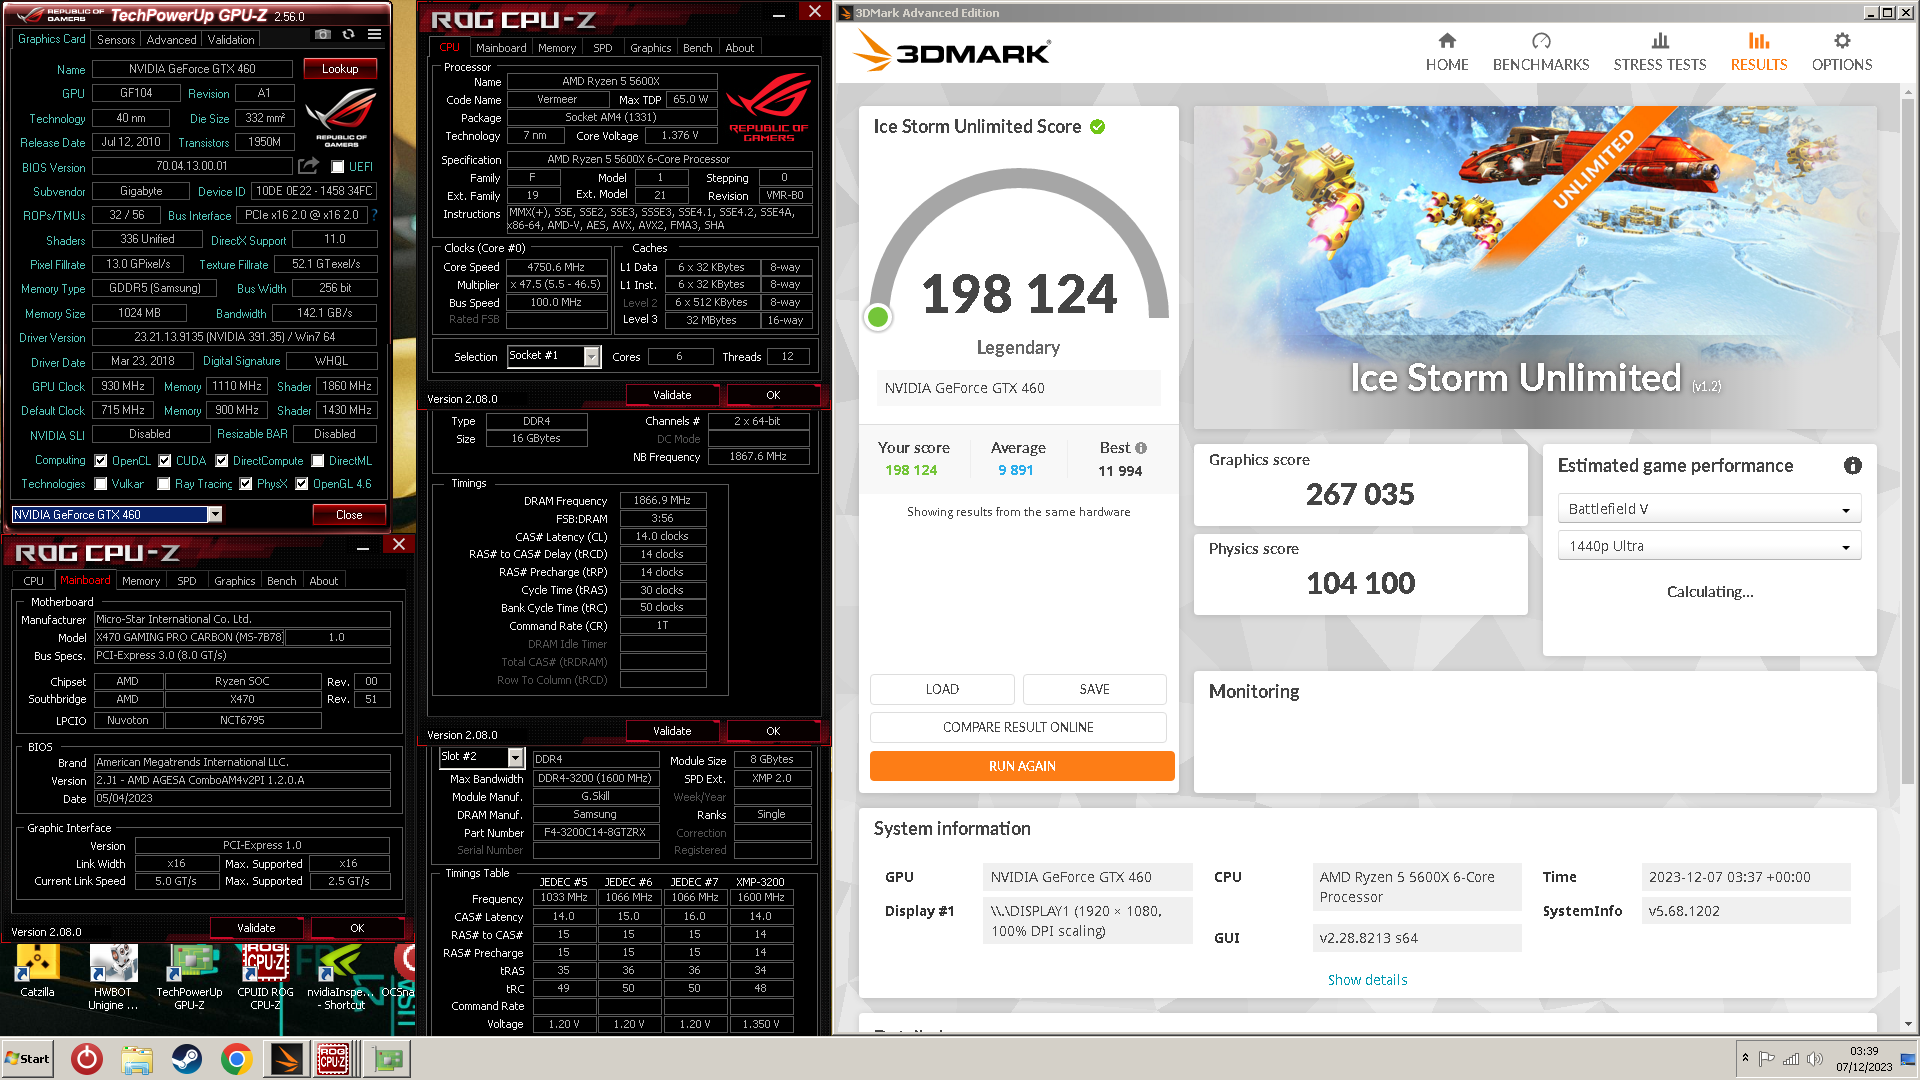Click the LOAD button in 3DMark
This screenshot has width=1920, height=1080.
tap(942, 689)
